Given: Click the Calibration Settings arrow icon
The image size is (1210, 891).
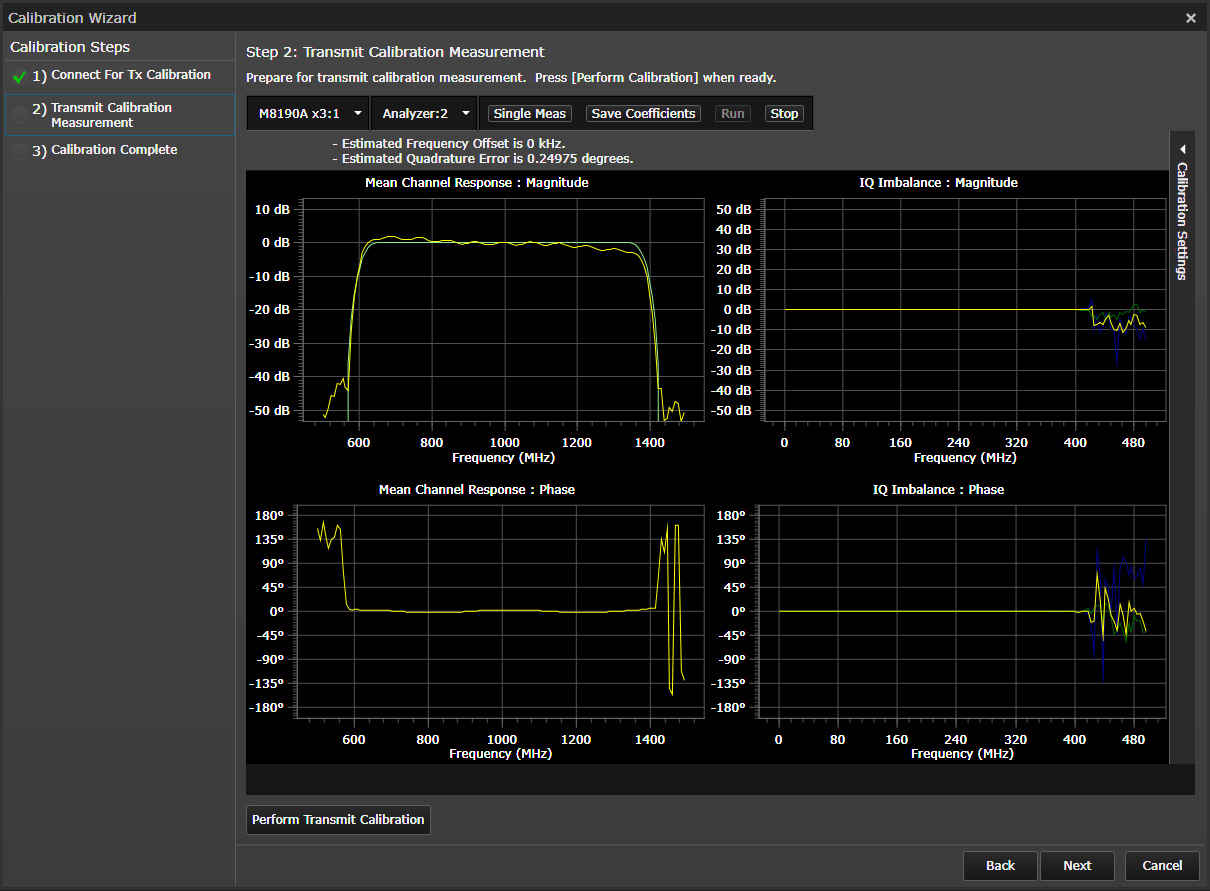Looking at the screenshot, I should click(1182, 149).
